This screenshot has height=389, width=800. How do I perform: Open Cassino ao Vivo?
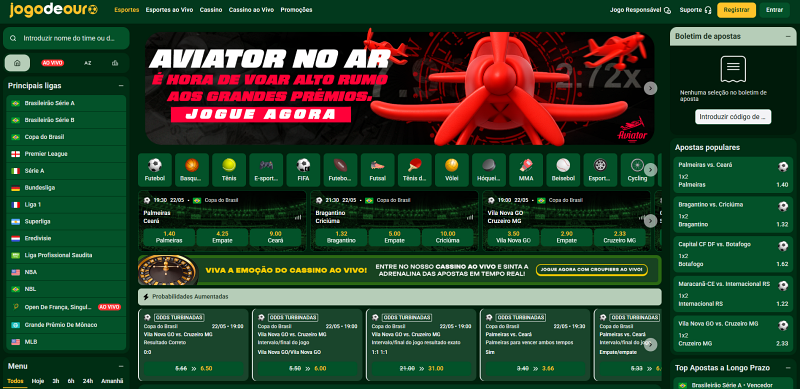pyautogui.click(x=251, y=10)
